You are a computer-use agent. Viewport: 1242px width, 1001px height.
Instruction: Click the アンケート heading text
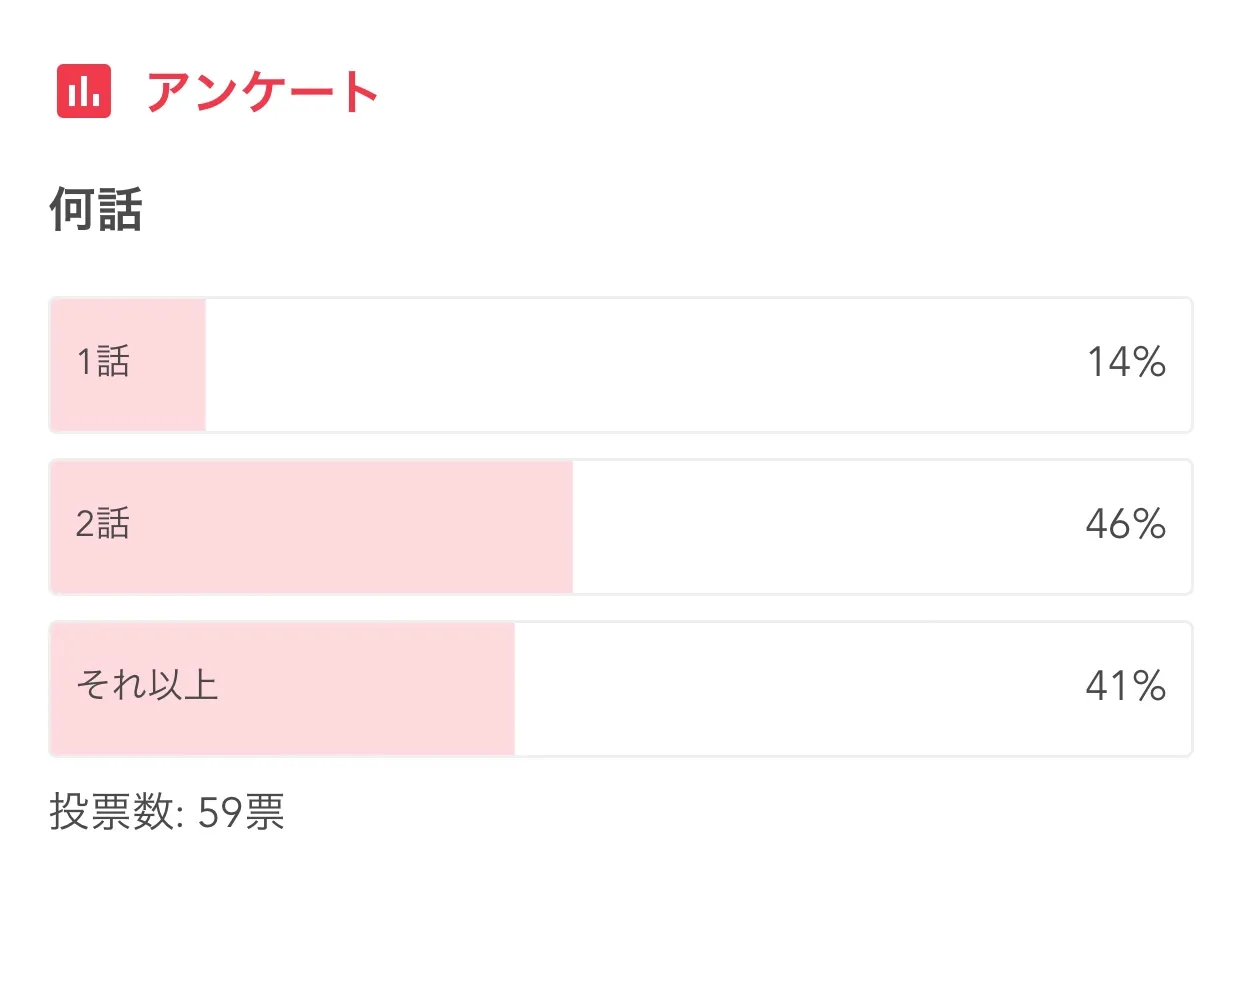[262, 92]
